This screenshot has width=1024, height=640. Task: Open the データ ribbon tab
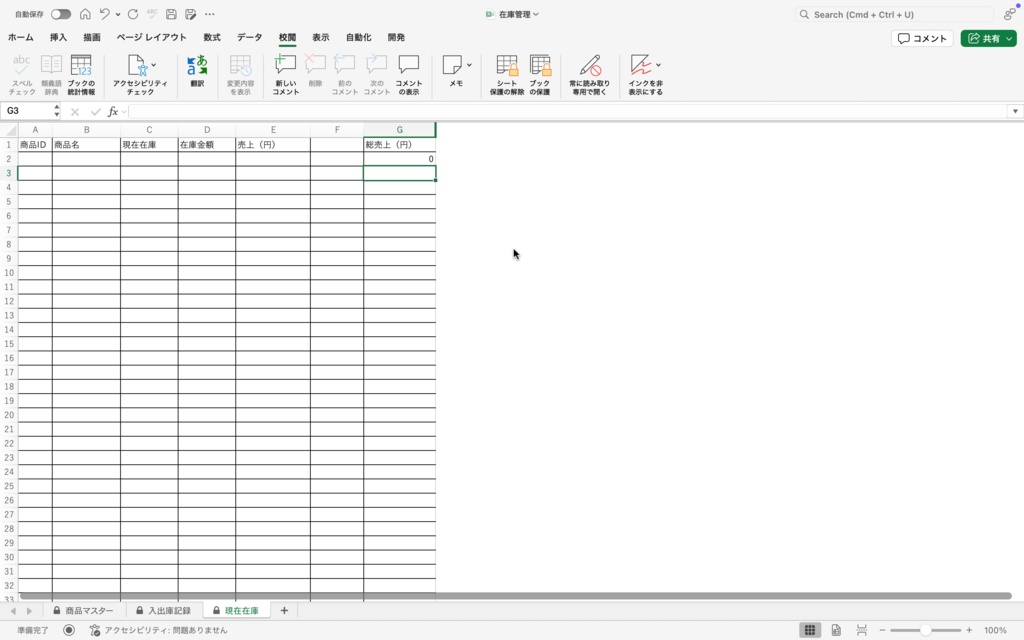click(249, 37)
